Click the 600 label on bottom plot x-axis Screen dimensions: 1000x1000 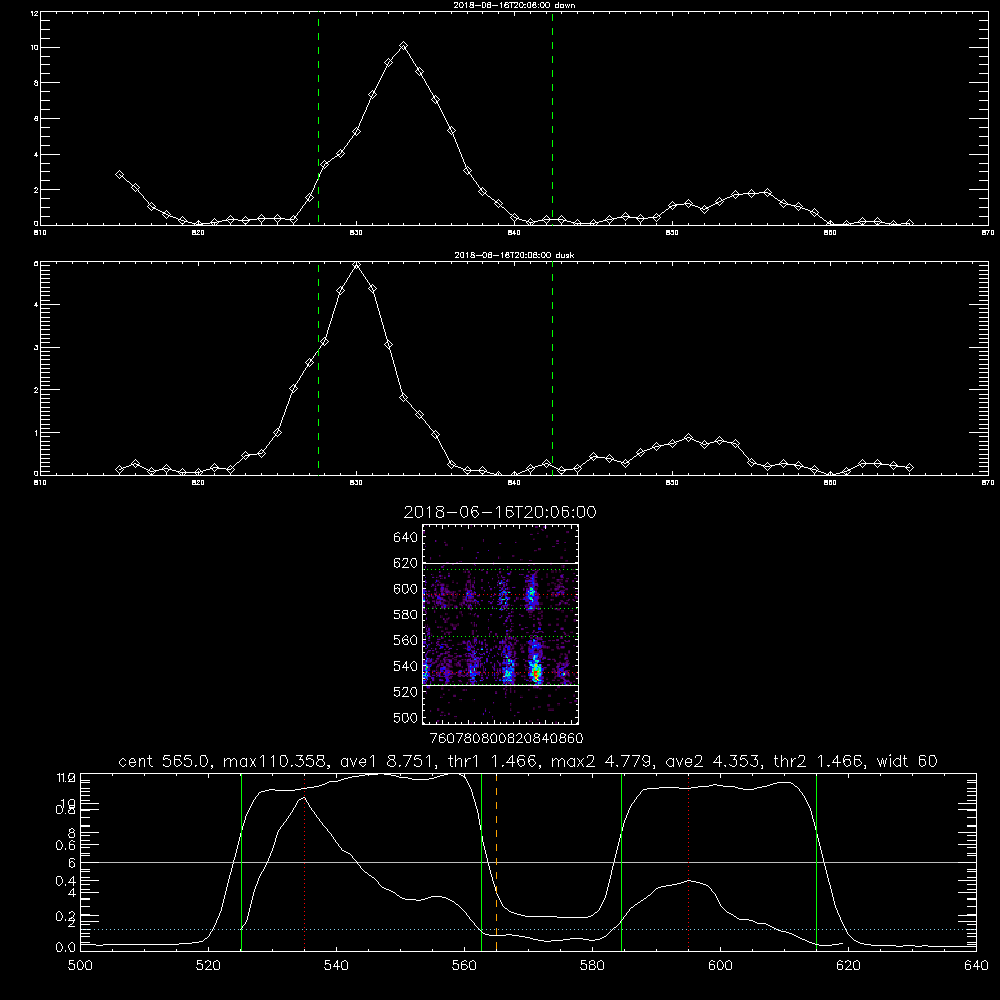coord(720,966)
